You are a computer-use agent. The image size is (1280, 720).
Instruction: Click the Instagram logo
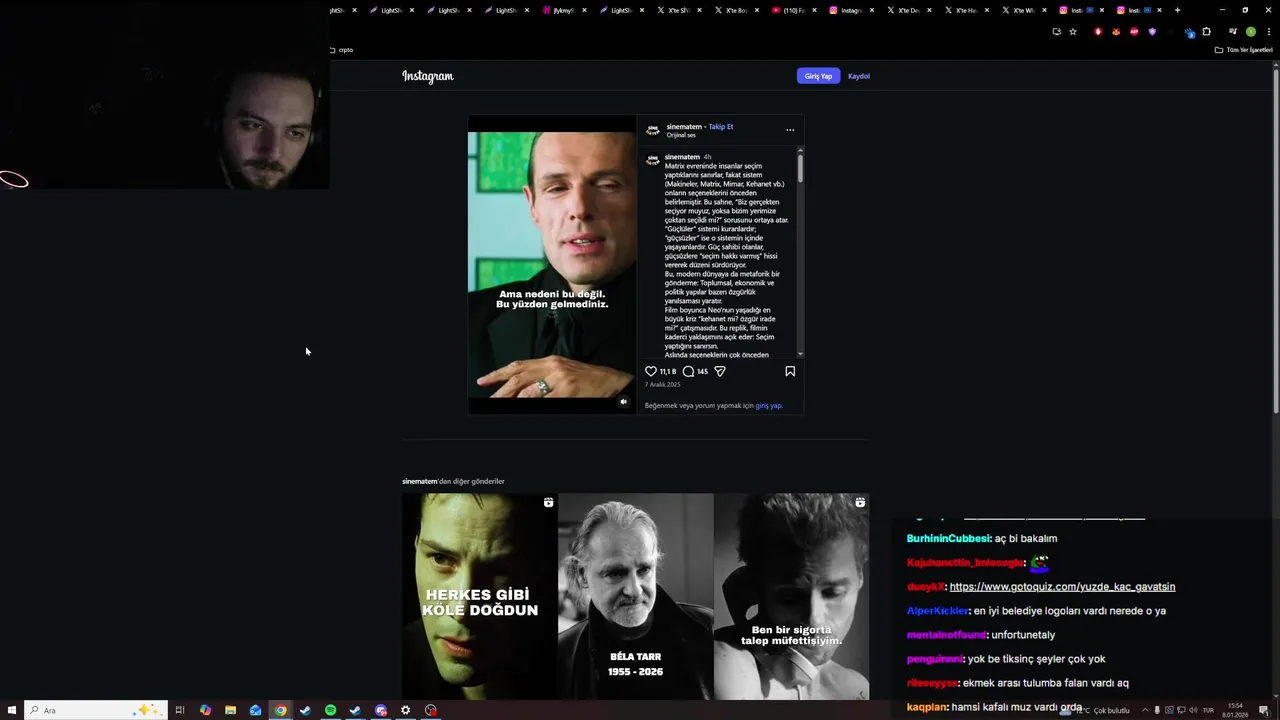(x=428, y=76)
